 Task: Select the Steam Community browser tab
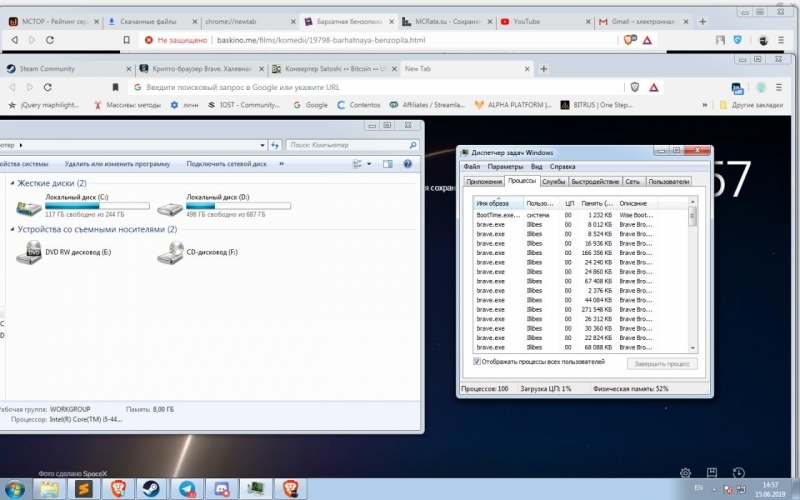click(x=66, y=69)
